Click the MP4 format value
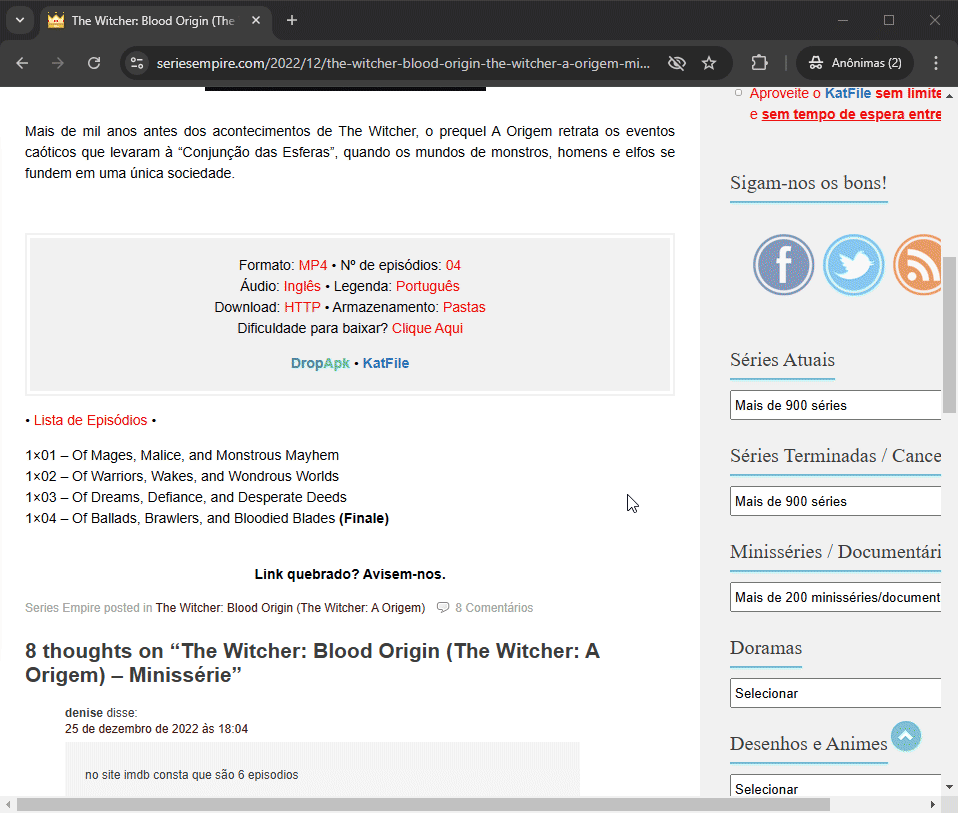The image size is (958, 813). [x=313, y=265]
